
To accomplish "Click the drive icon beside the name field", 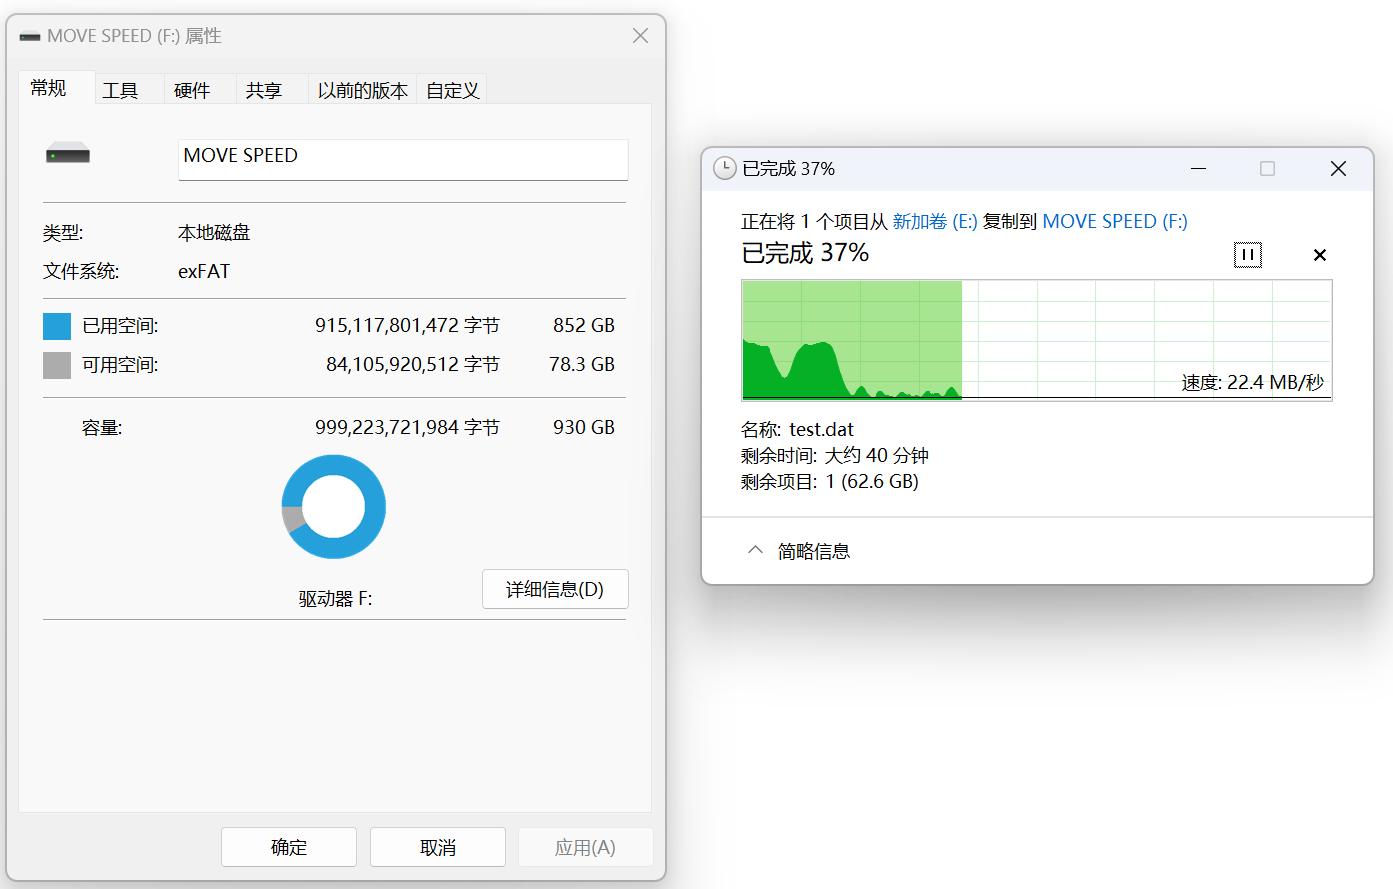I will [67, 155].
